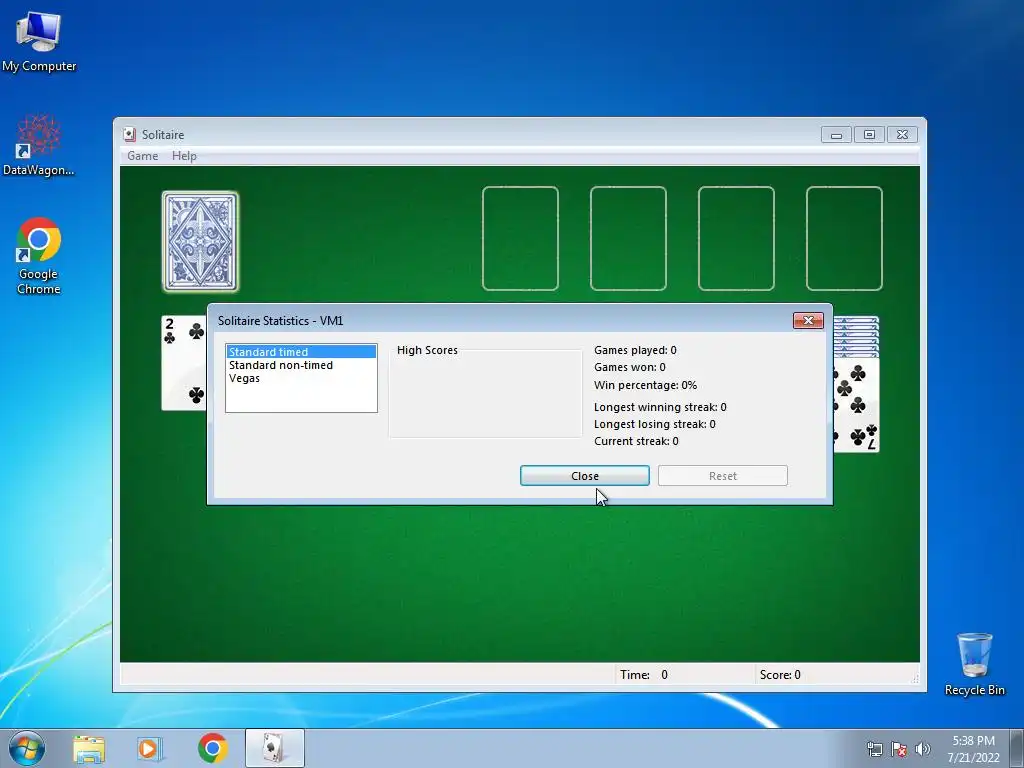Open File Explorer from taskbar
Viewport: 1024px width, 768px height.
[x=89, y=748]
